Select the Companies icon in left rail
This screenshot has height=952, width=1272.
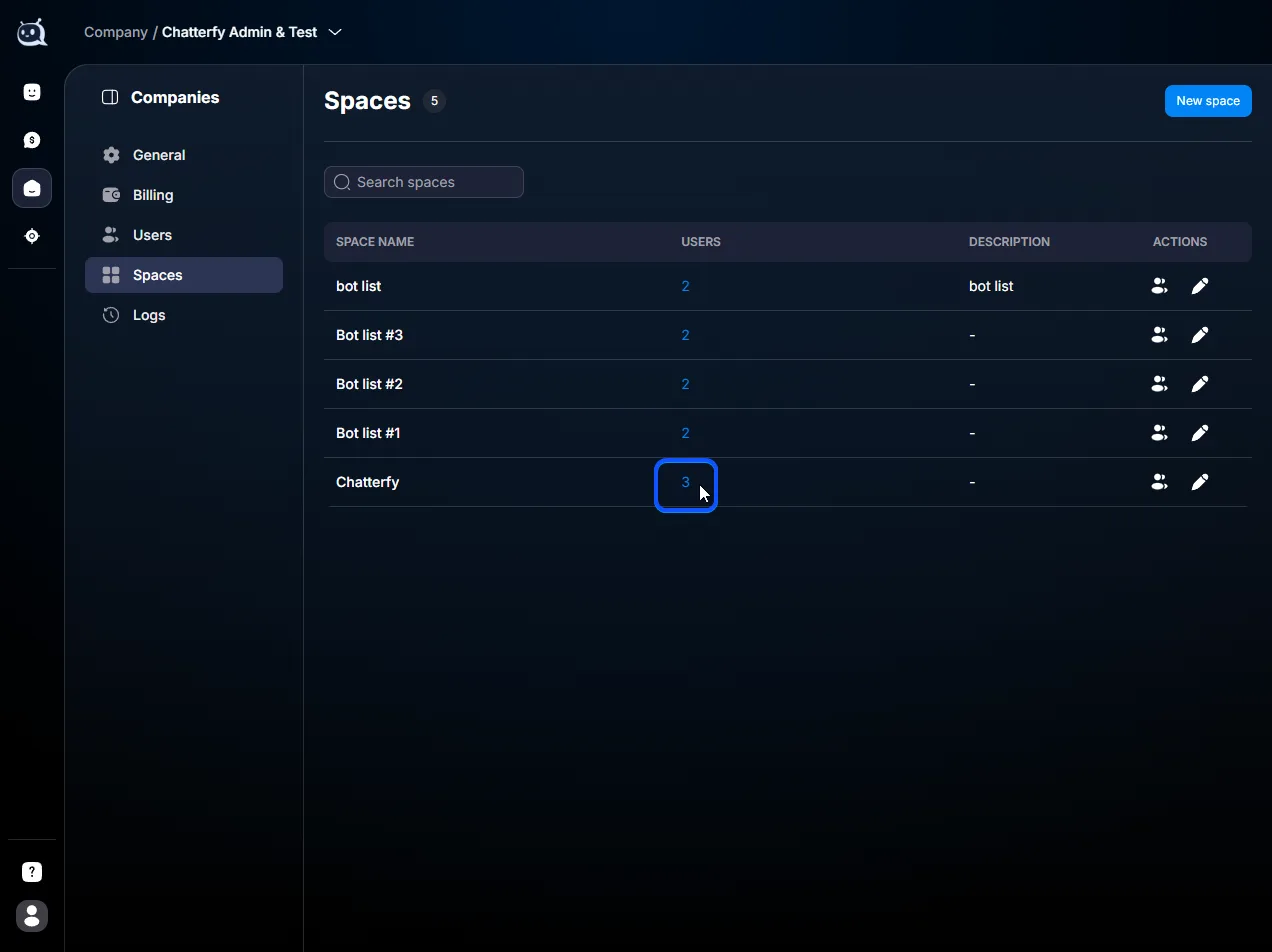pos(32,188)
